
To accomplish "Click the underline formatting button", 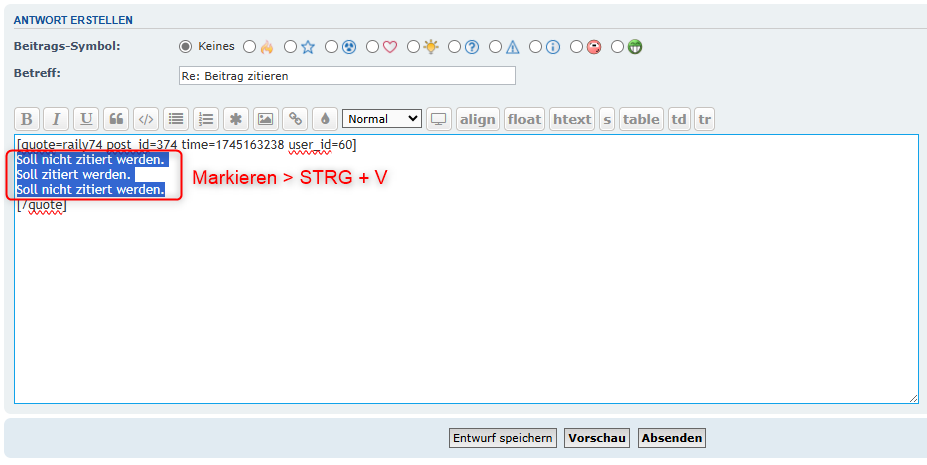I will point(87,119).
